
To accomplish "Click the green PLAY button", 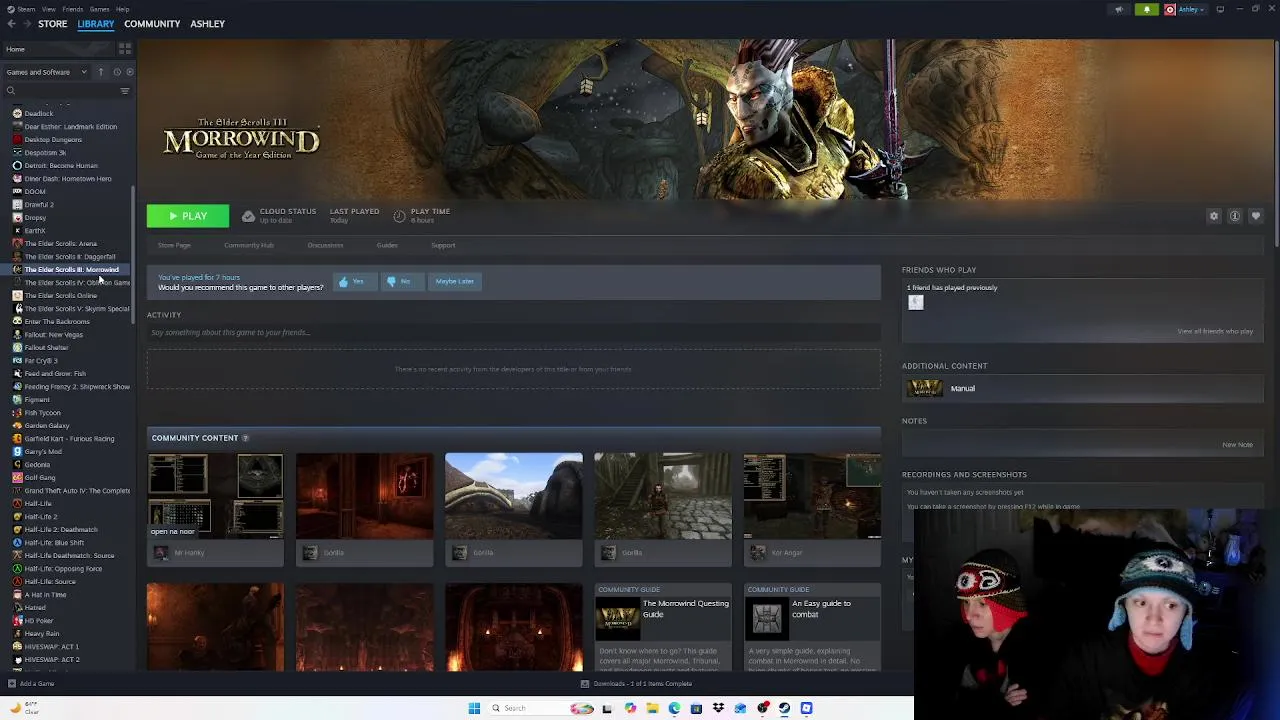I will [x=188, y=216].
